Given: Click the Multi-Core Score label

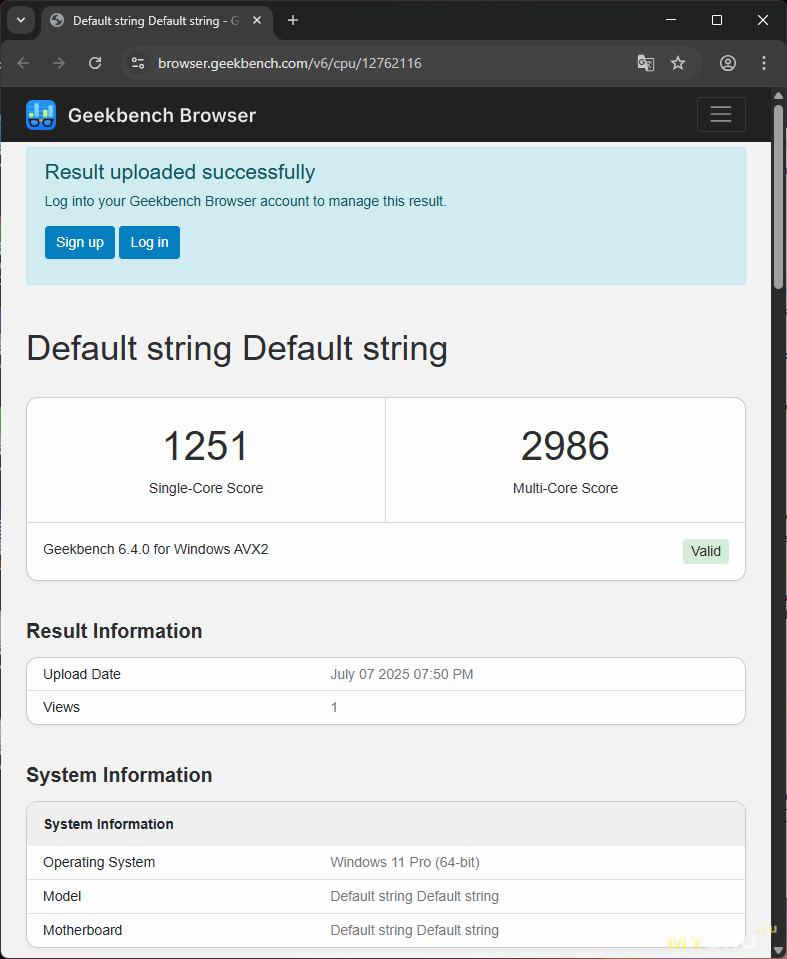Looking at the screenshot, I should click(x=565, y=488).
